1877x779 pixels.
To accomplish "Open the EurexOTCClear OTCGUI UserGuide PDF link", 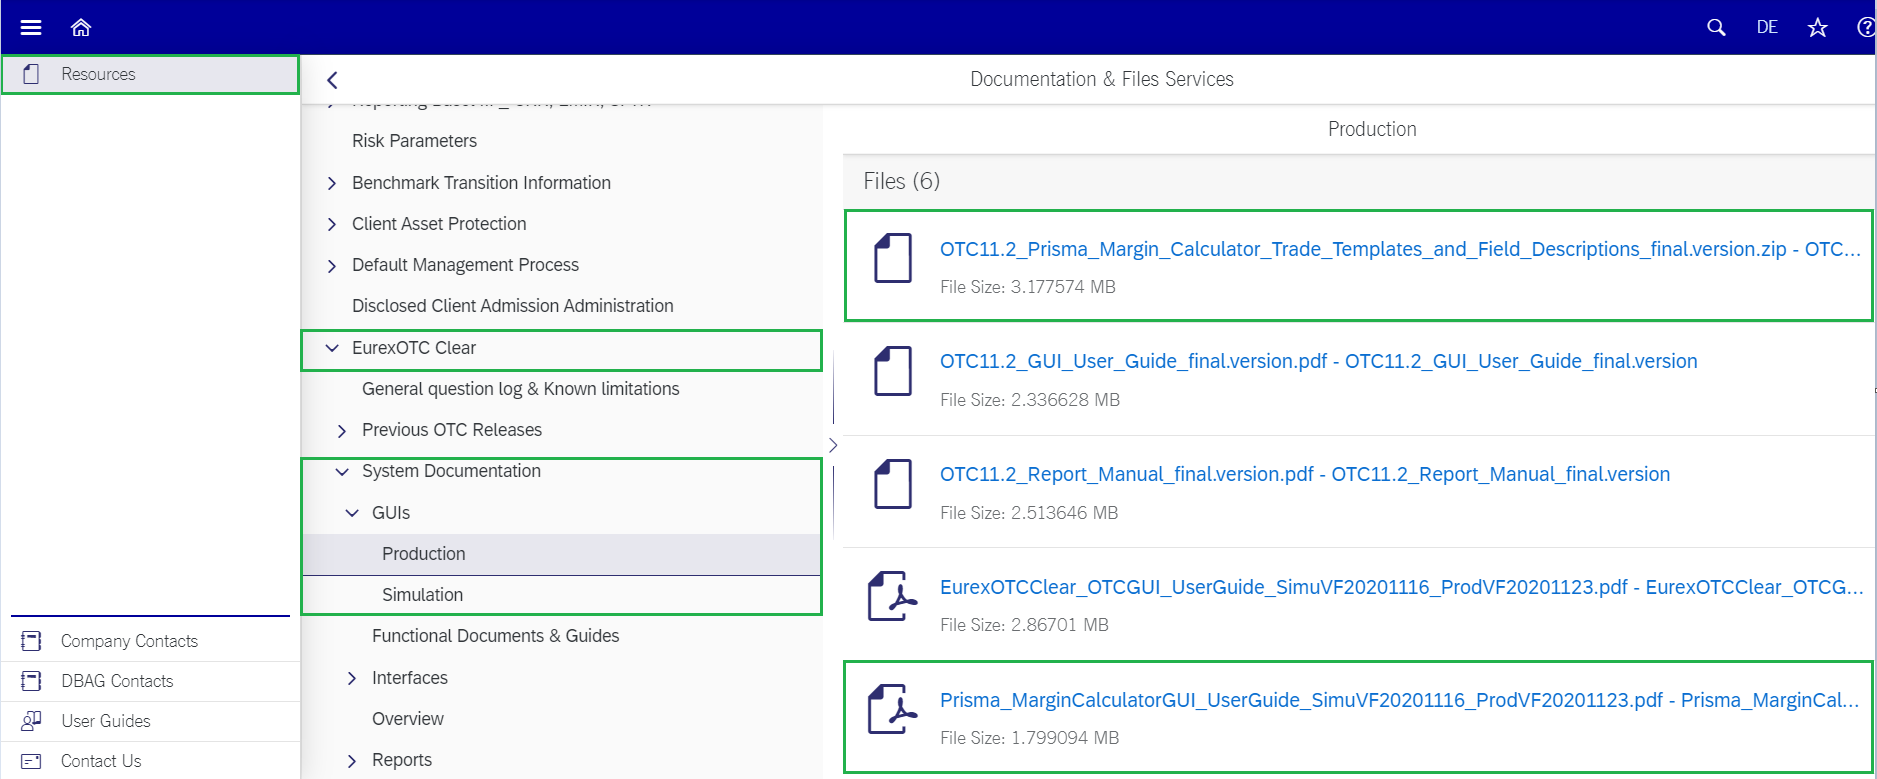I will (x=1400, y=587).
